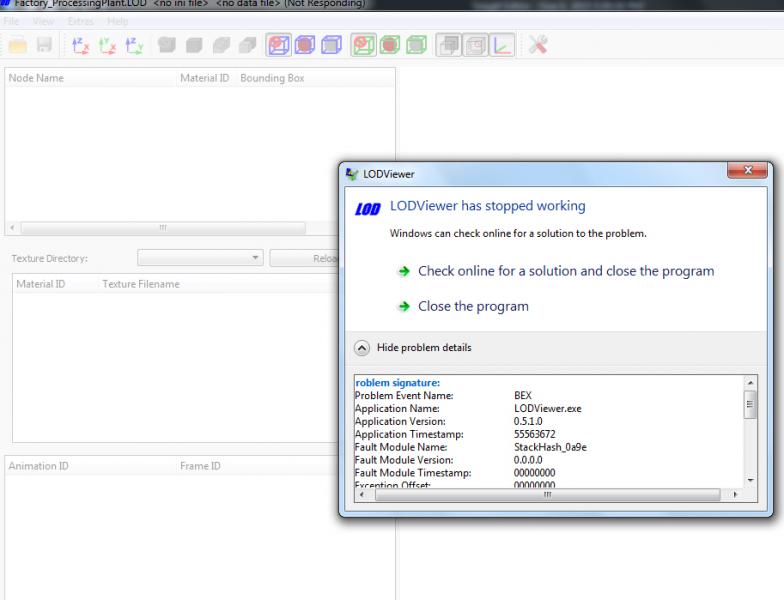Click problem details scroll down arrow
The width and height of the screenshot is (784, 600).
click(x=750, y=480)
